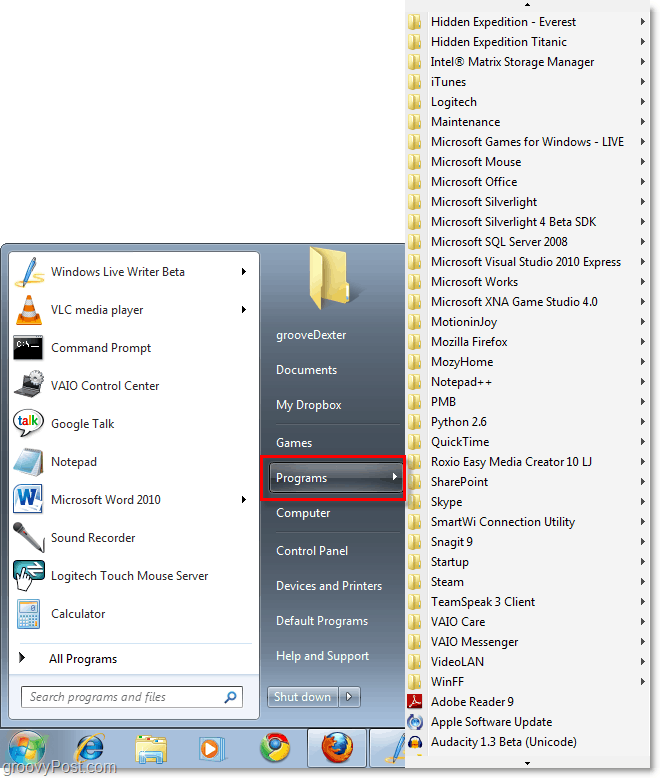Click the Audacity headphones icon

[x=414, y=742]
